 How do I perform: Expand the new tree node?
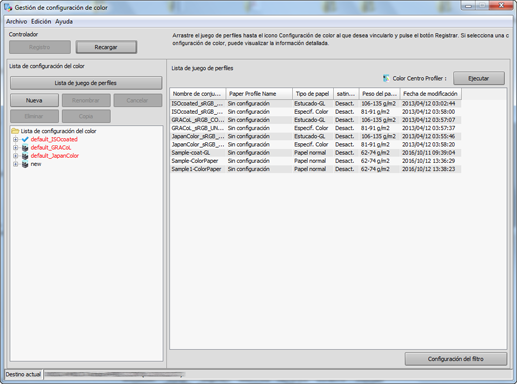click(x=15, y=164)
